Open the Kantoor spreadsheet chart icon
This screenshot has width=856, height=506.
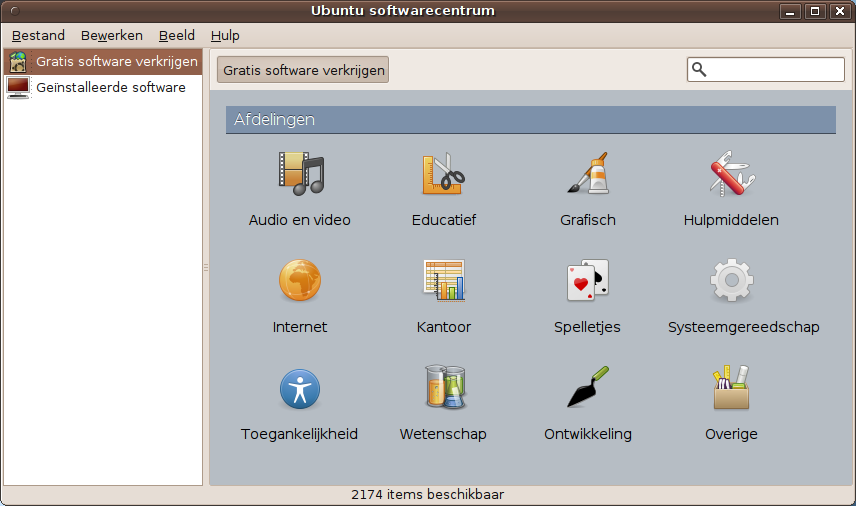point(444,280)
